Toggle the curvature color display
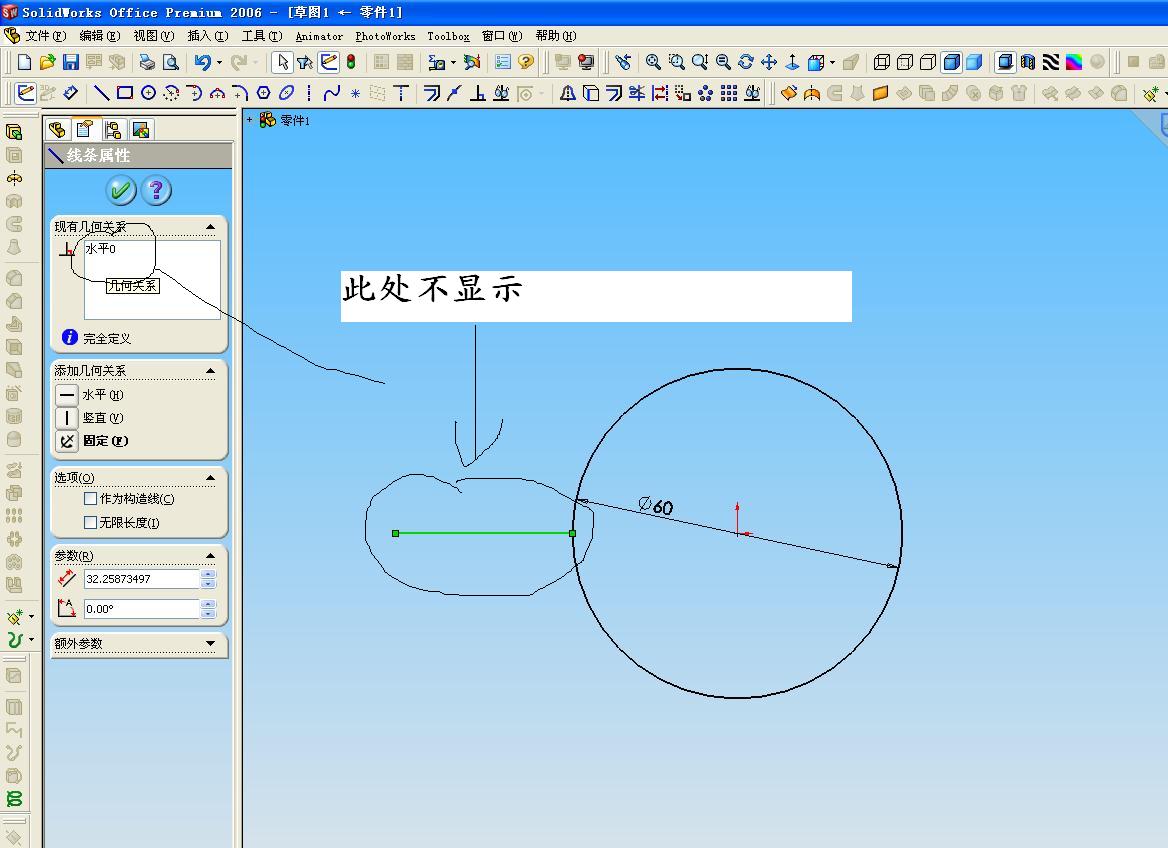Screen dimensions: 1168x848 pyautogui.click(x=1073, y=63)
